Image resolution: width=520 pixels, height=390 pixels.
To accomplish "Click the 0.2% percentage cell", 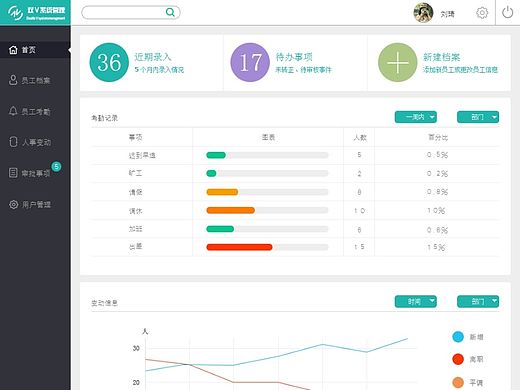I will (x=437, y=174).
